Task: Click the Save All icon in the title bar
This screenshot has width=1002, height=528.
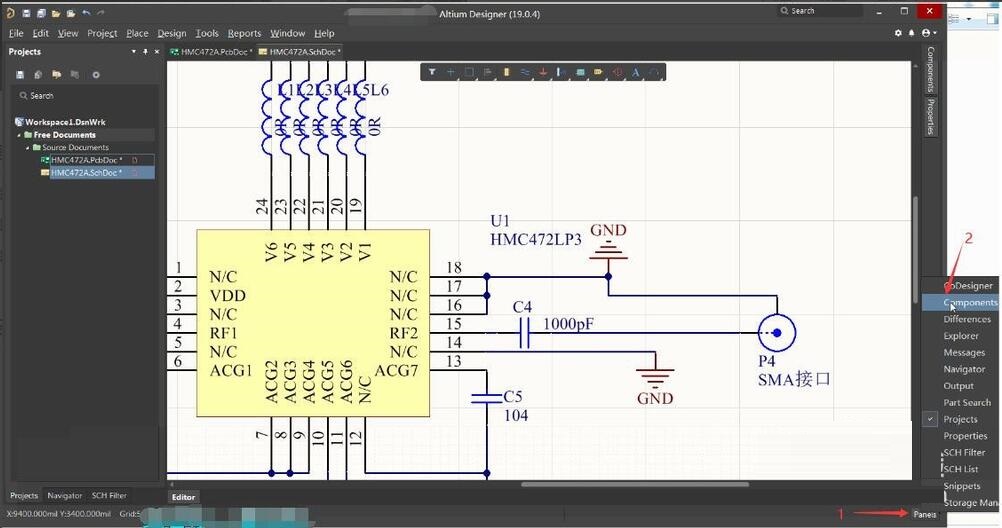Action: coord(42,13)
